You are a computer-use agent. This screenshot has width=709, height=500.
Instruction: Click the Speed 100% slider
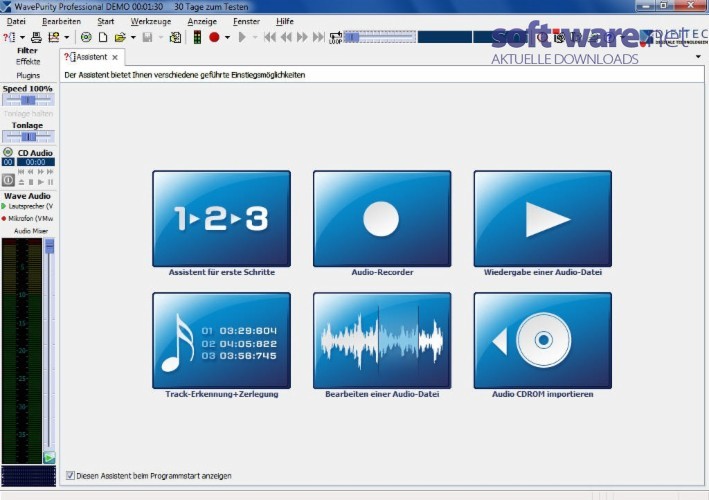28,100
